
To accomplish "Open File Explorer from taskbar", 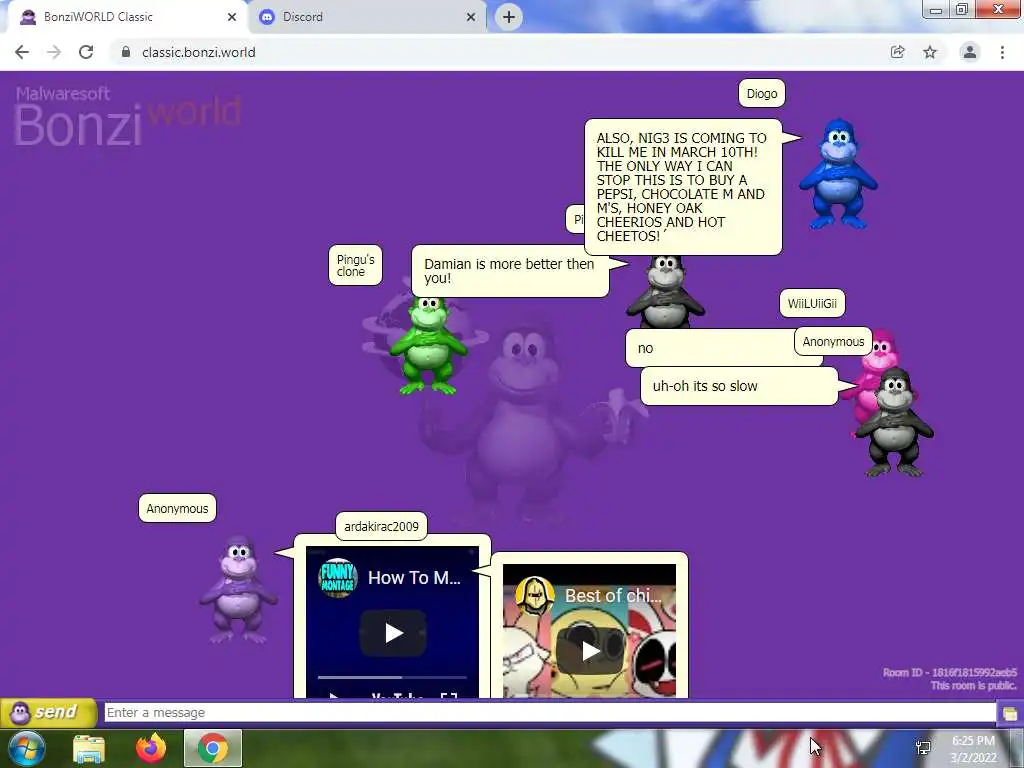I will pos(89,748).
